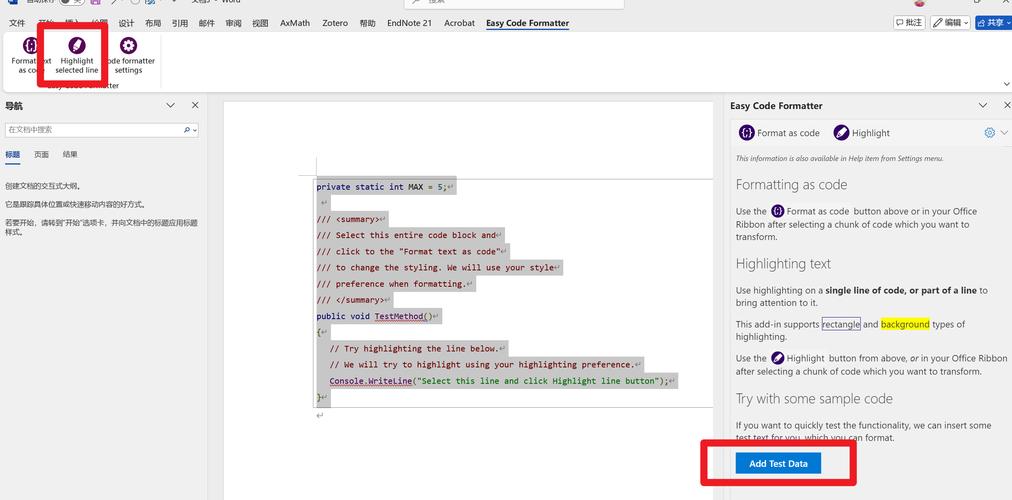Click the Add Test Data button
1012x500 pixels.
778,463
